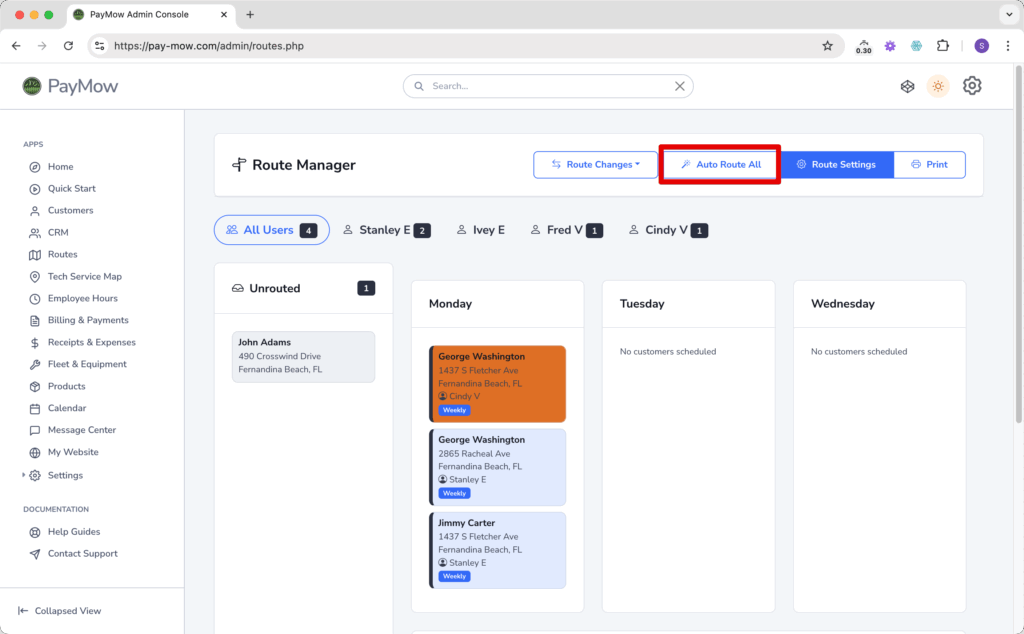
Task: Open Home in the sidebar
Action: pyautogui.click(x=60, y=166)
